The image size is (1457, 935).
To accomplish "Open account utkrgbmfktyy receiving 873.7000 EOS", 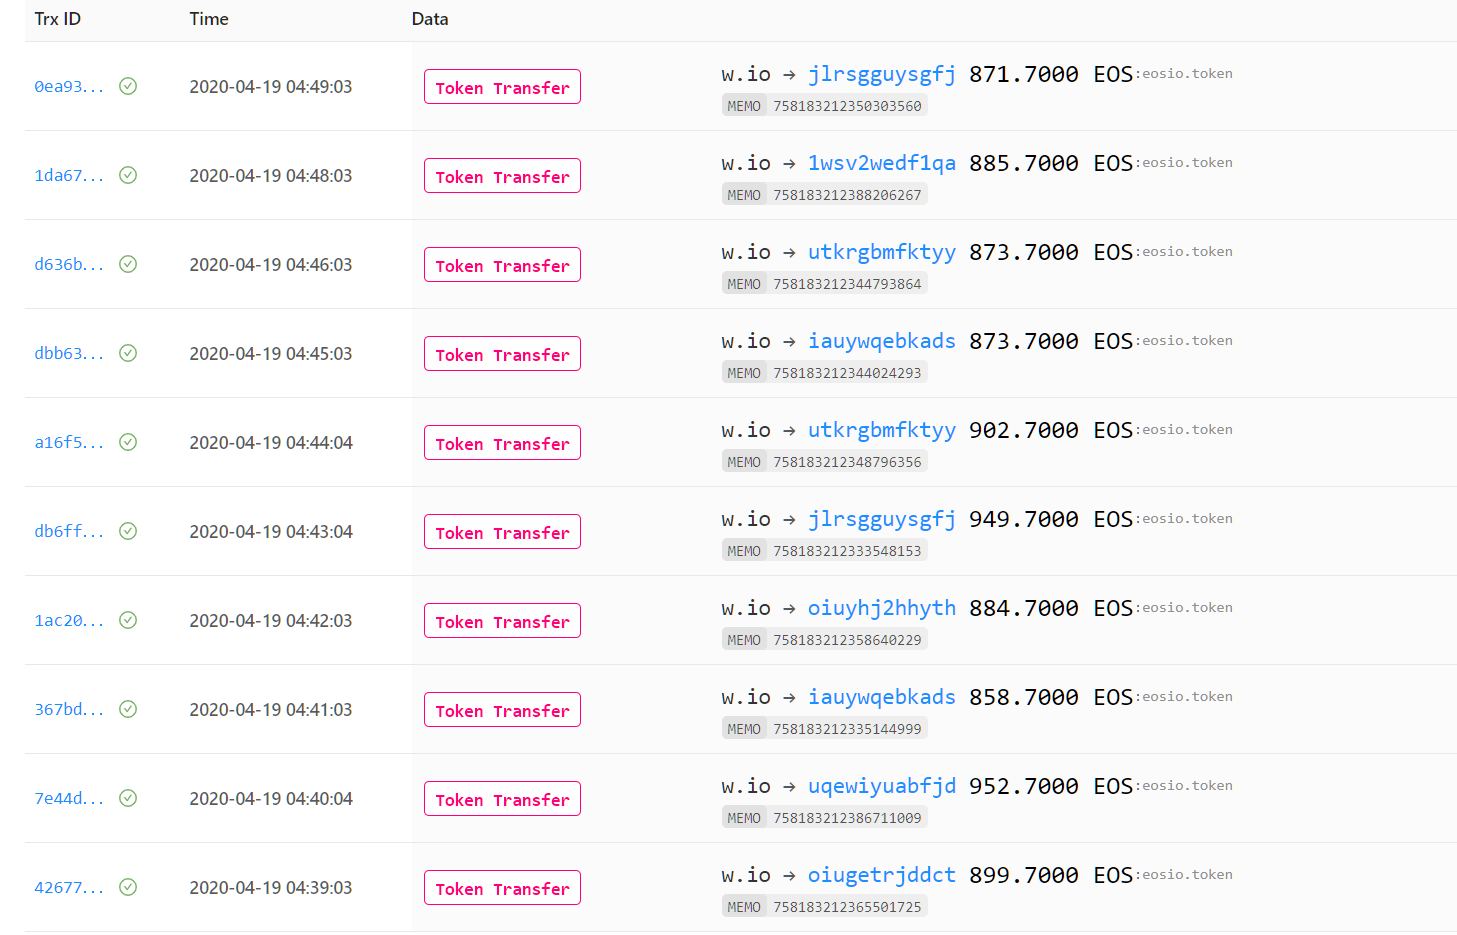I will click(882, 253).
